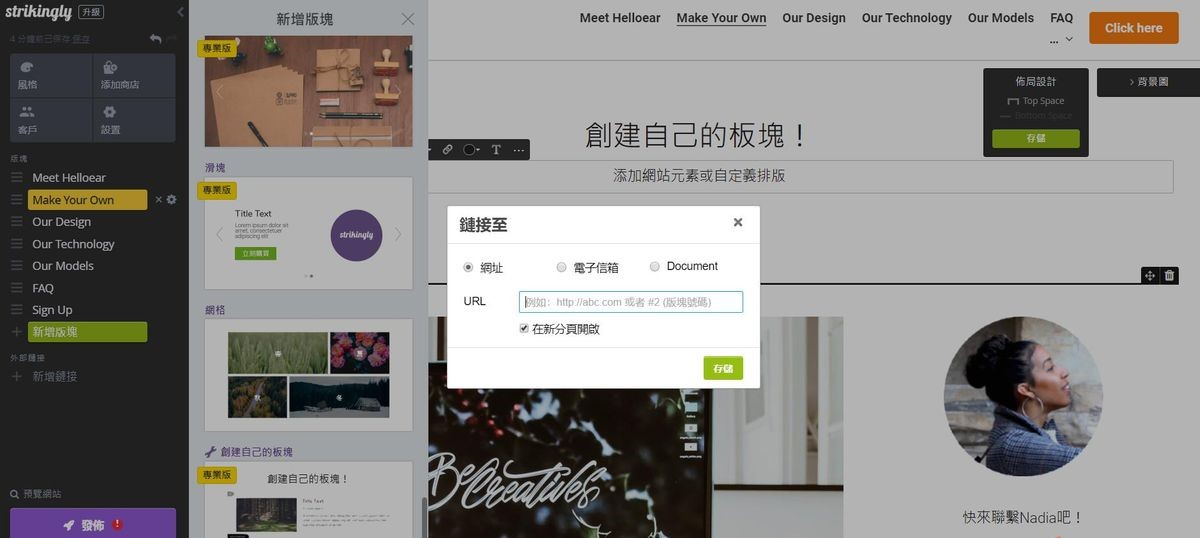Choose the Document radio option

(x=655, y=266)
